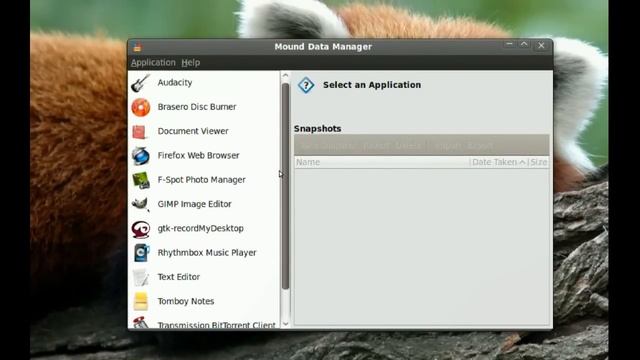Minimize the Mound Data Manager window
Image resolution: width=640 pixels, height=360 pixels.
(x=509, y=45)
